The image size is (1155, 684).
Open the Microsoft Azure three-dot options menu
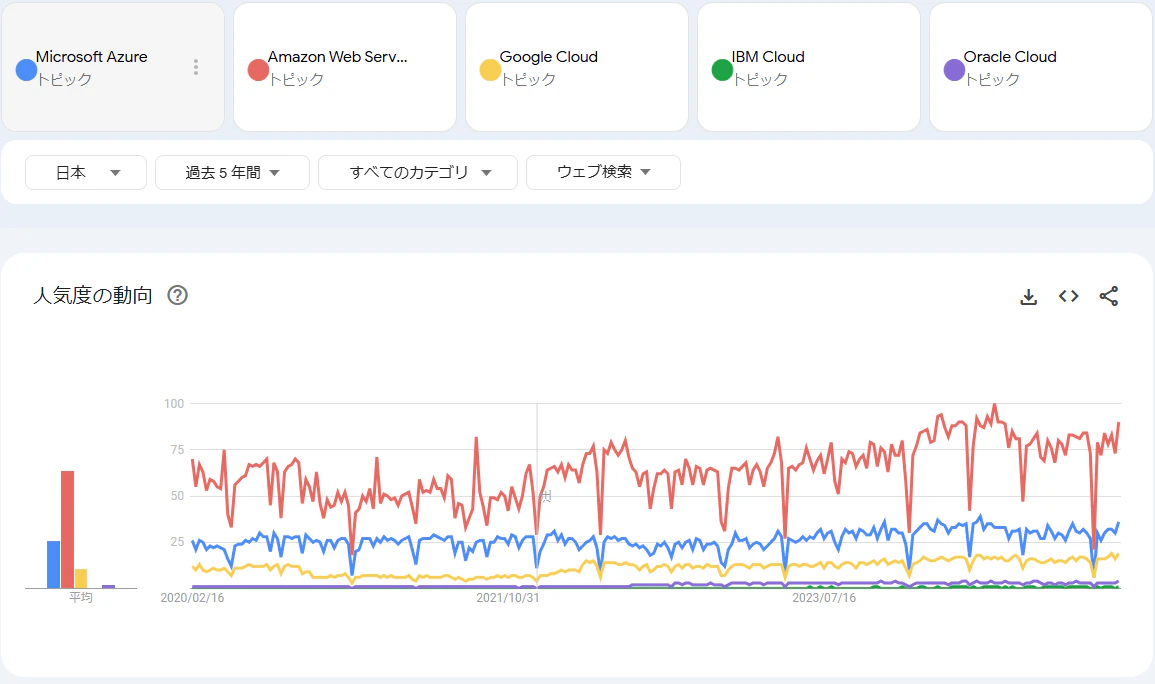(196, 67)
